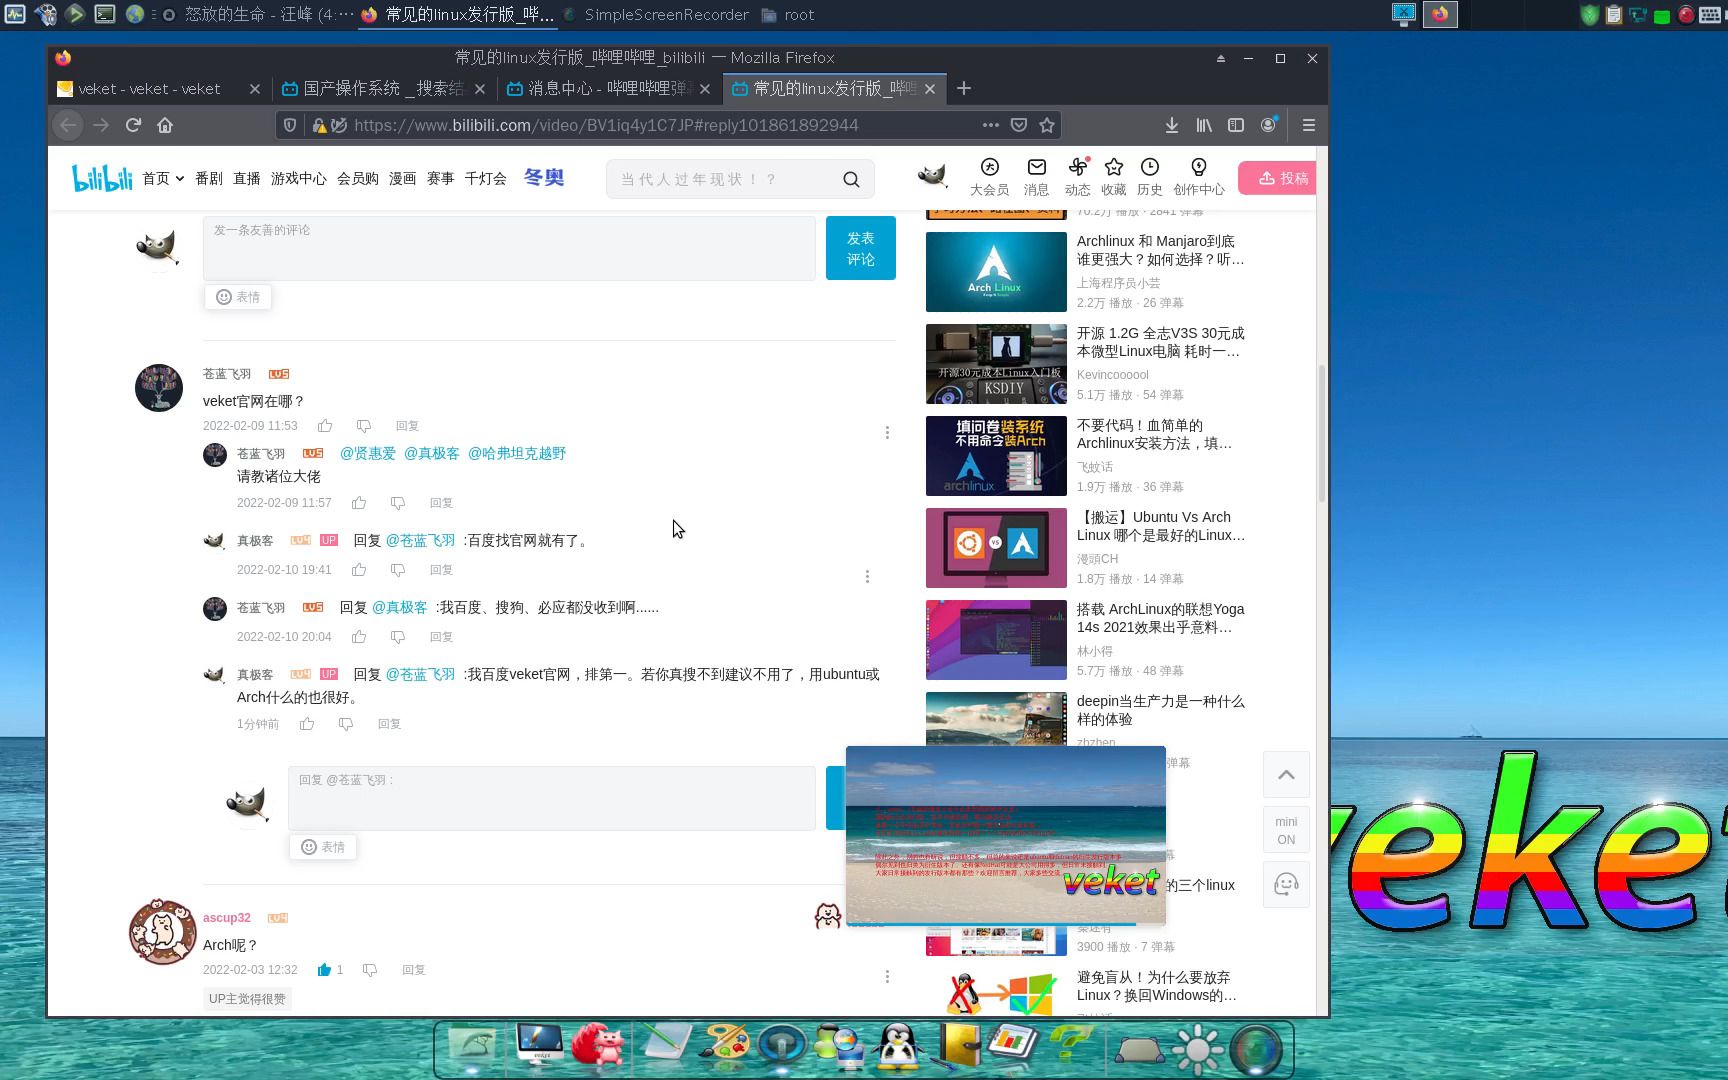Toggle Firefox sidebar view
Screen dimensions: 1728x1080
tap(1236, 125)
